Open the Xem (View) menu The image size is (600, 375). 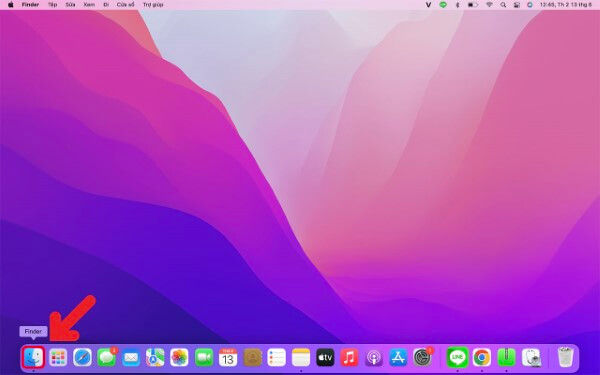tap(89, 5)
